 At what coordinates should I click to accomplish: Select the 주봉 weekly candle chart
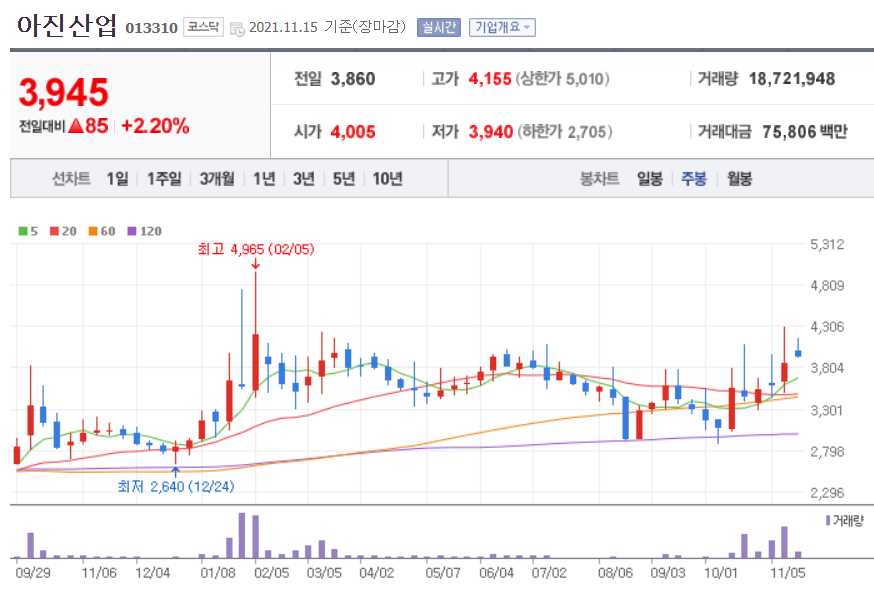tap(693, 179)
